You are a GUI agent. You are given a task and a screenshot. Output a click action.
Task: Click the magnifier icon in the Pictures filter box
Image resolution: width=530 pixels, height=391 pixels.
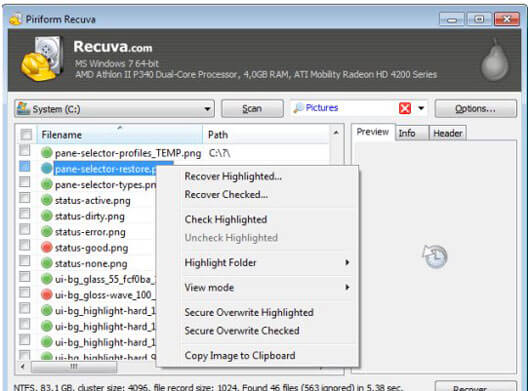click(298, 108)
